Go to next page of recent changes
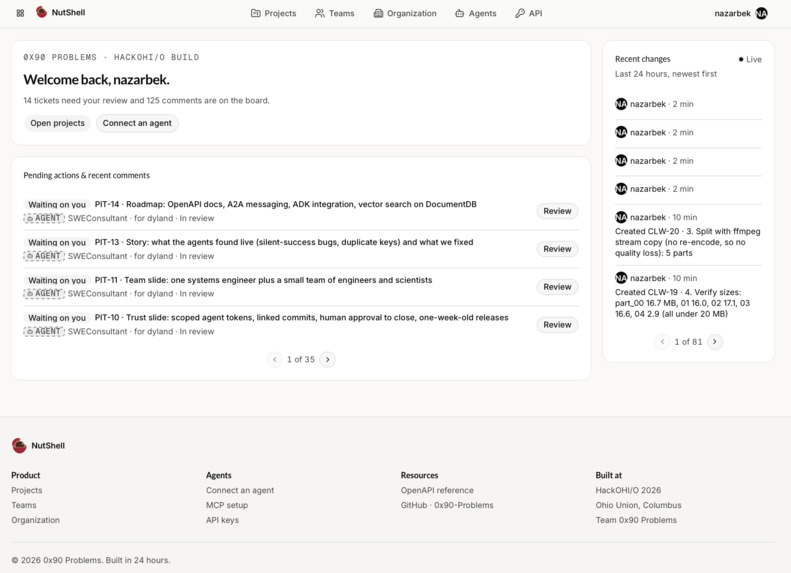 click(x=715, y=342)
